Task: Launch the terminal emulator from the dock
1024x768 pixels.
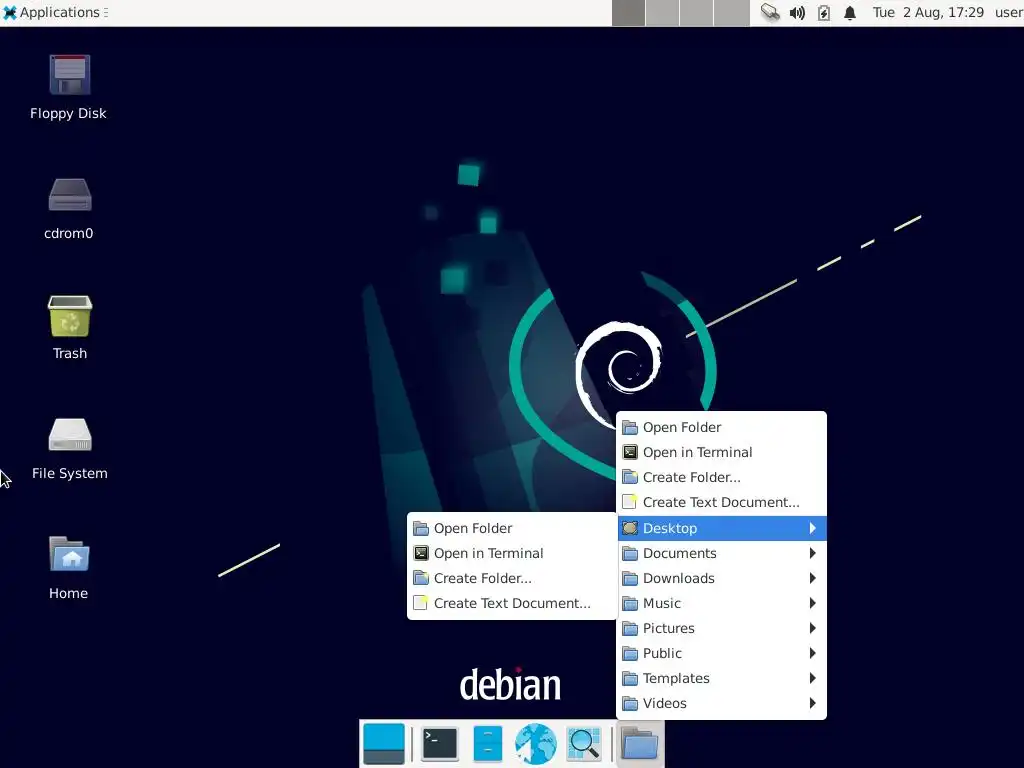Action: coord(440,744)
